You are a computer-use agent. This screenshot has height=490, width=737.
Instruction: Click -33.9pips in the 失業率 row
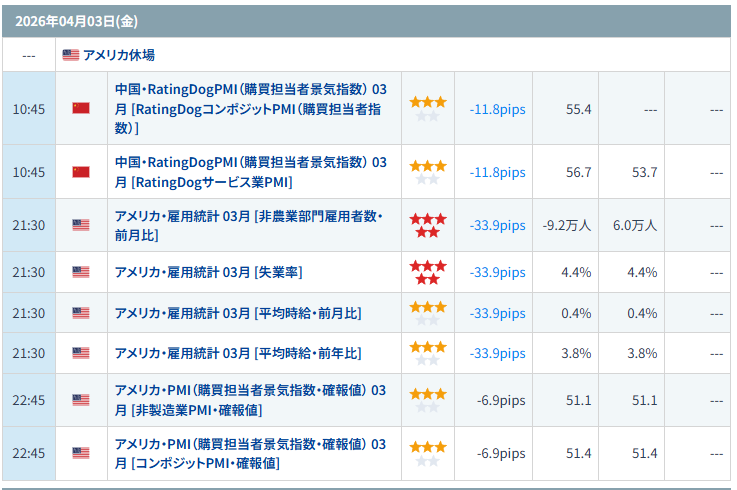[497, 272]
